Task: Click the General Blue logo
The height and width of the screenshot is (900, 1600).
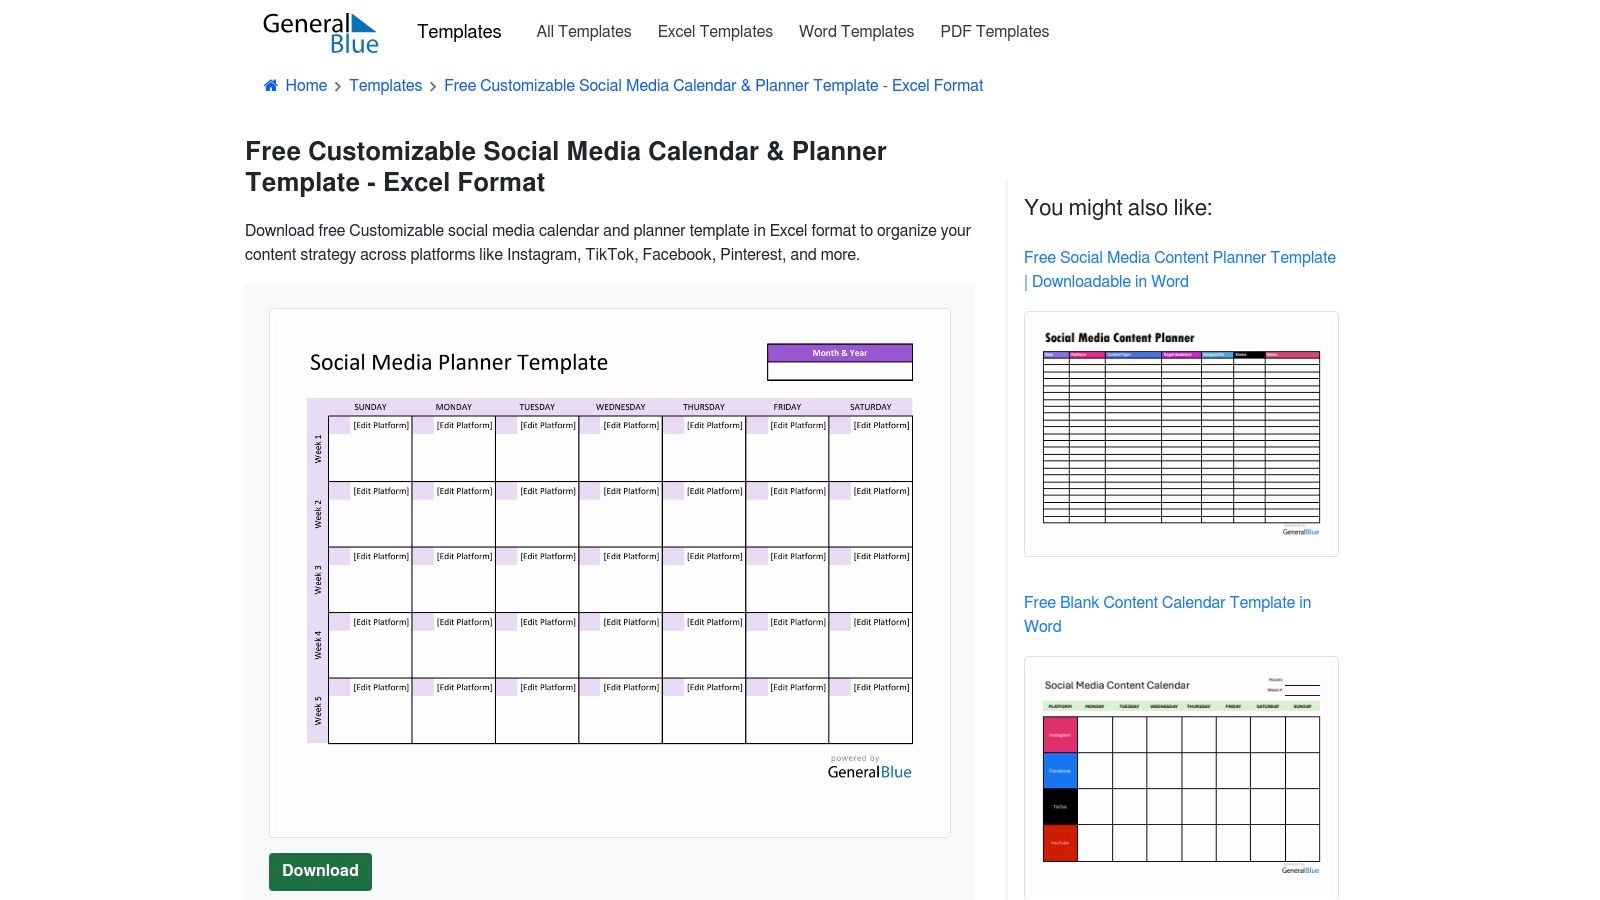Action: click(320, 32)
